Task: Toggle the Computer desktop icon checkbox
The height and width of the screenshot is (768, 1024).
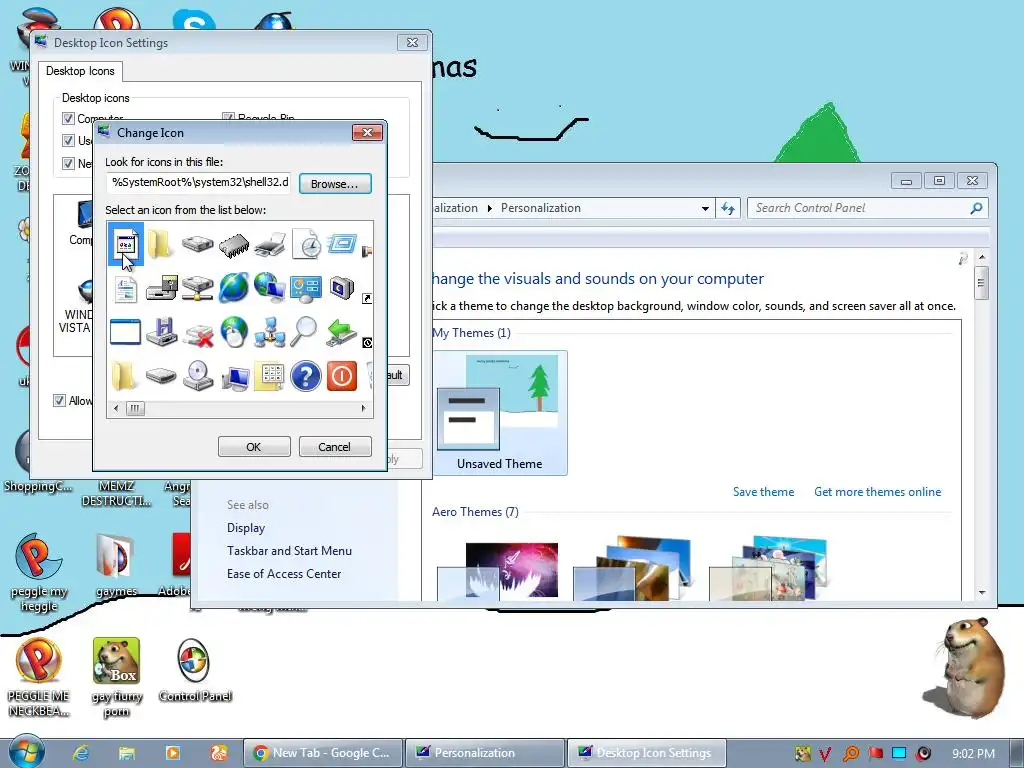Action: click(x=69, y=118)
